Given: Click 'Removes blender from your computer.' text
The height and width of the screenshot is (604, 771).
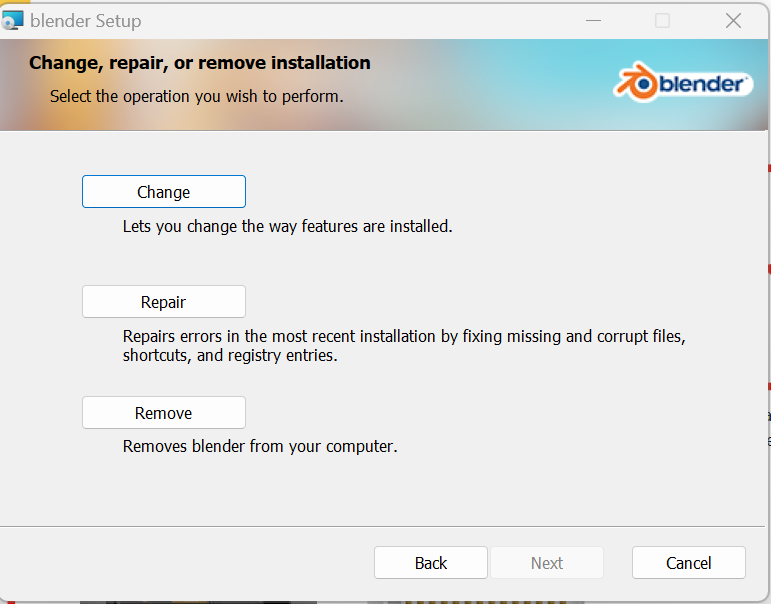Looking at the screenshot, I should (x=260, y=446).
